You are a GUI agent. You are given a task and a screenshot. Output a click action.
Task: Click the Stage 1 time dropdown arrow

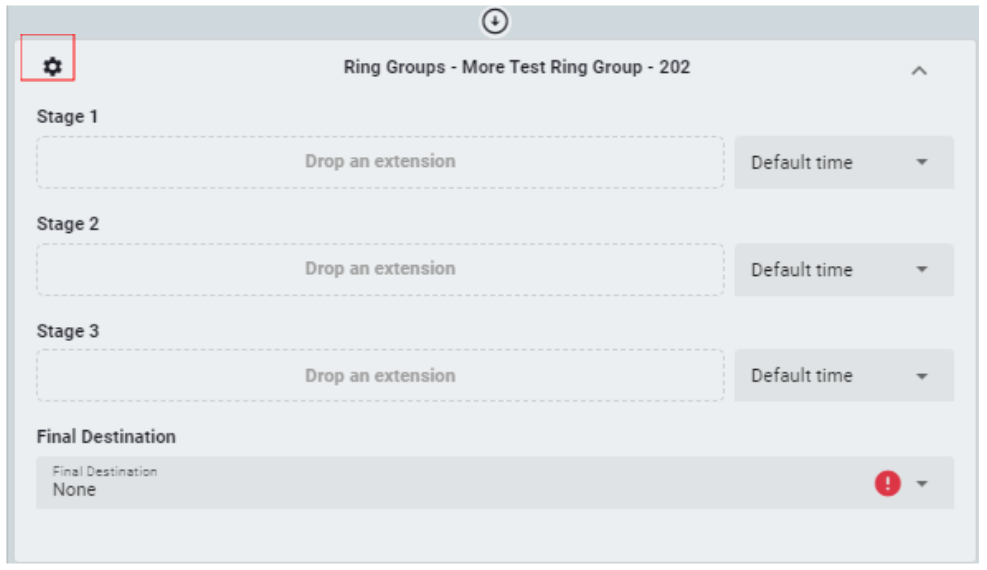click(922, 163)
